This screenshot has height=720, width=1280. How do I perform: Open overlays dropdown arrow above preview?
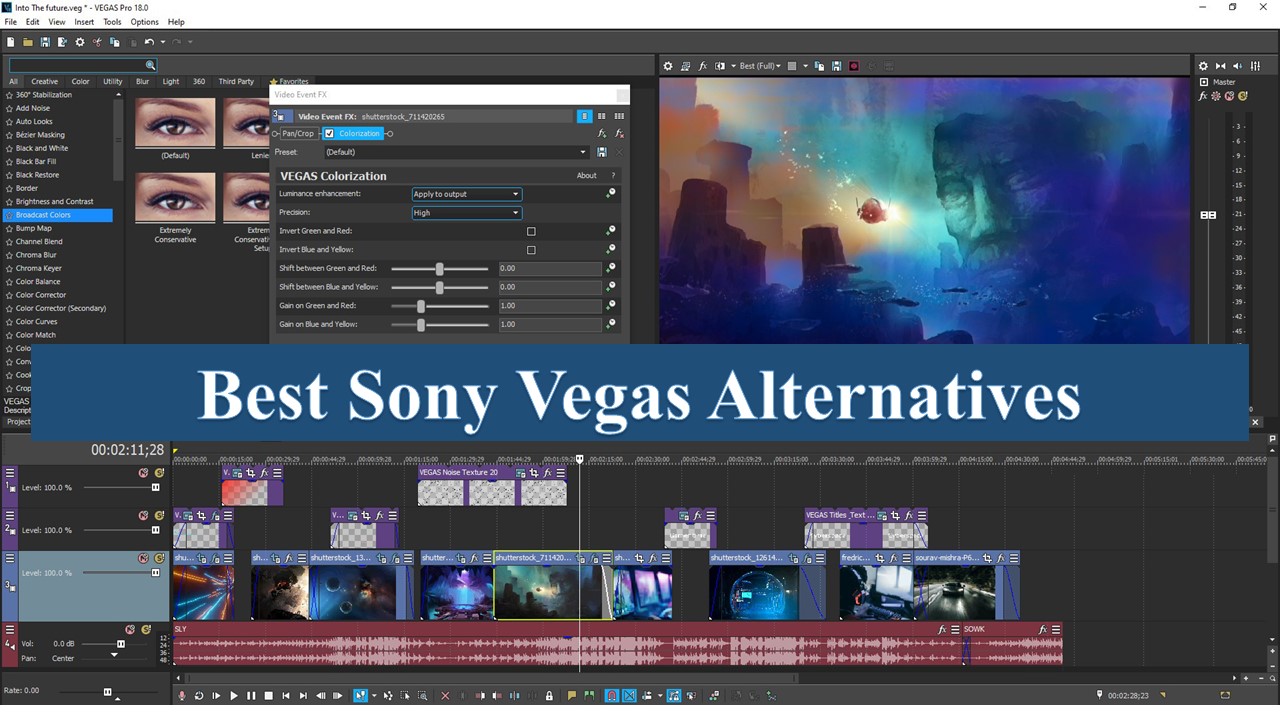coord(805,66)
